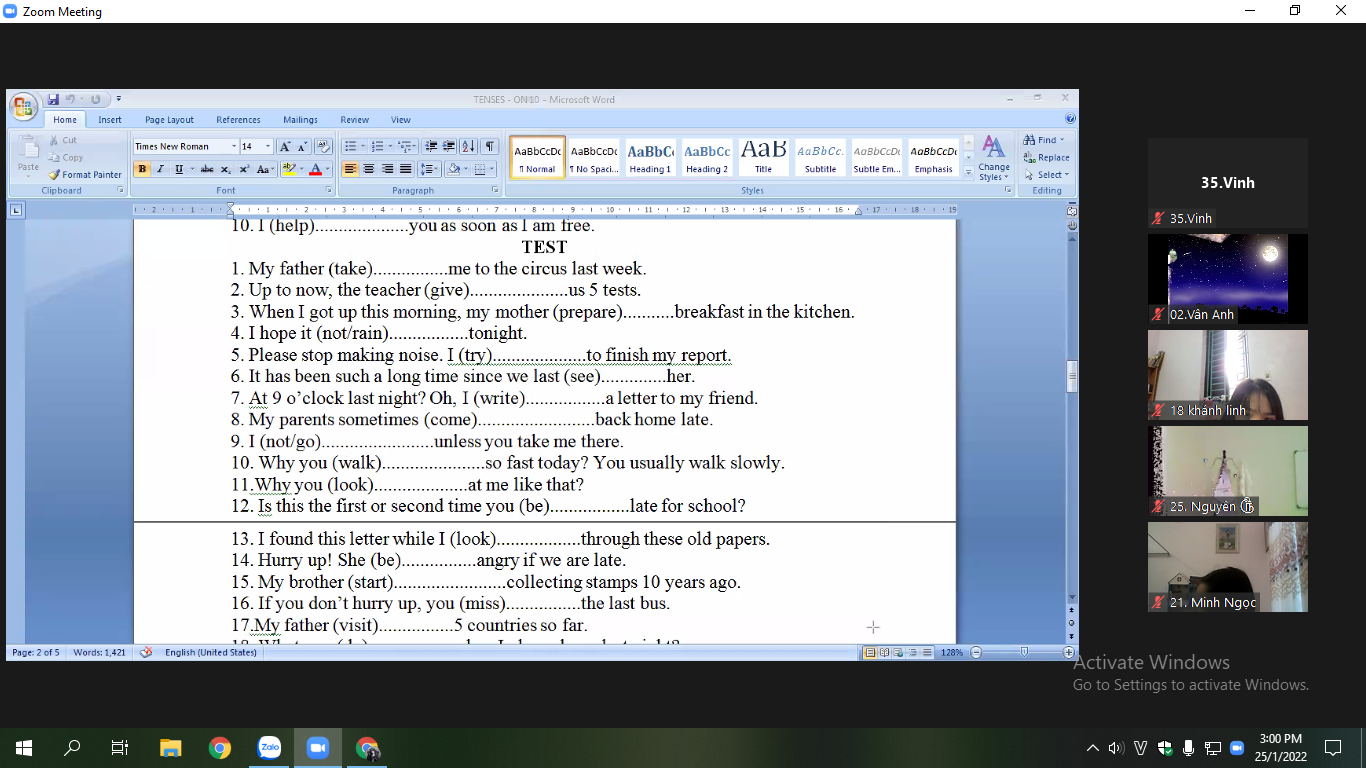
Task: Save the document from Quick Access toolbar
Action: pyautogui.click(x=53, y=99)
